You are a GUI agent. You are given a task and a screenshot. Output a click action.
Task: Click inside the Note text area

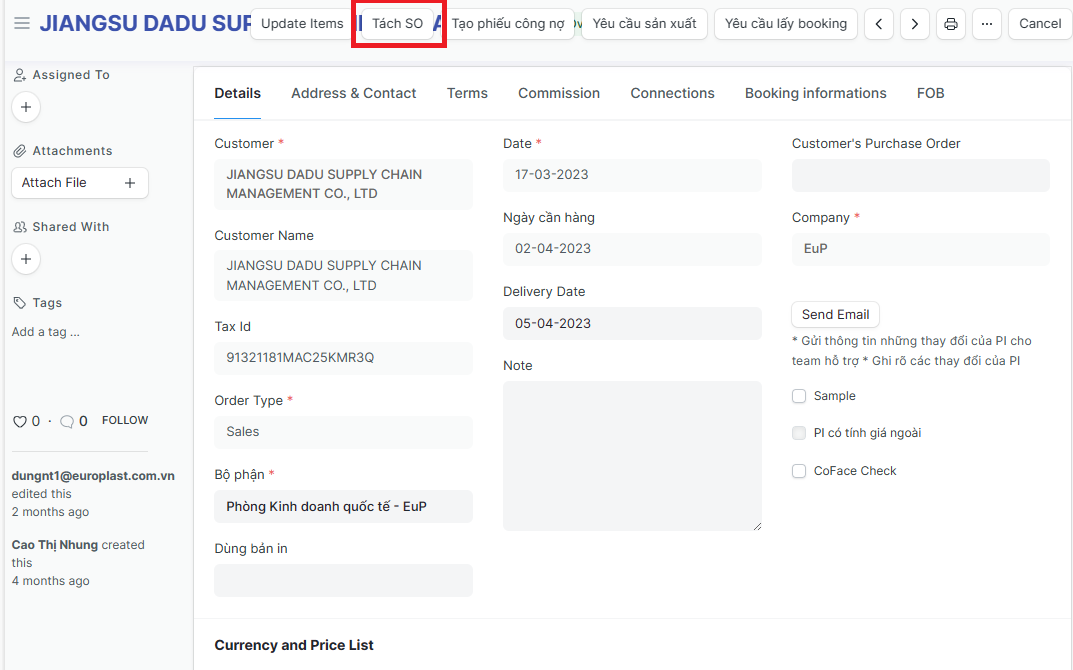631,455
